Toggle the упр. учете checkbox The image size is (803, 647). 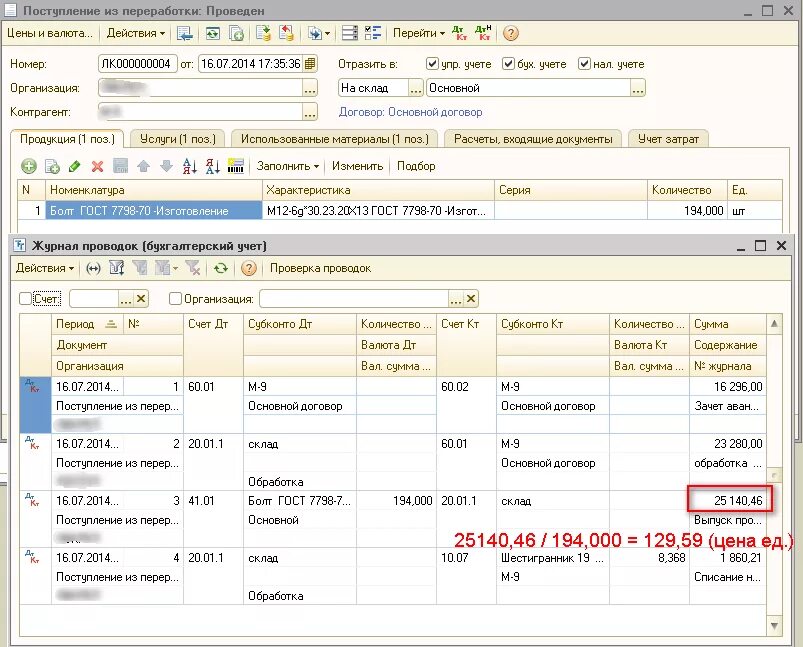point(432,64)
